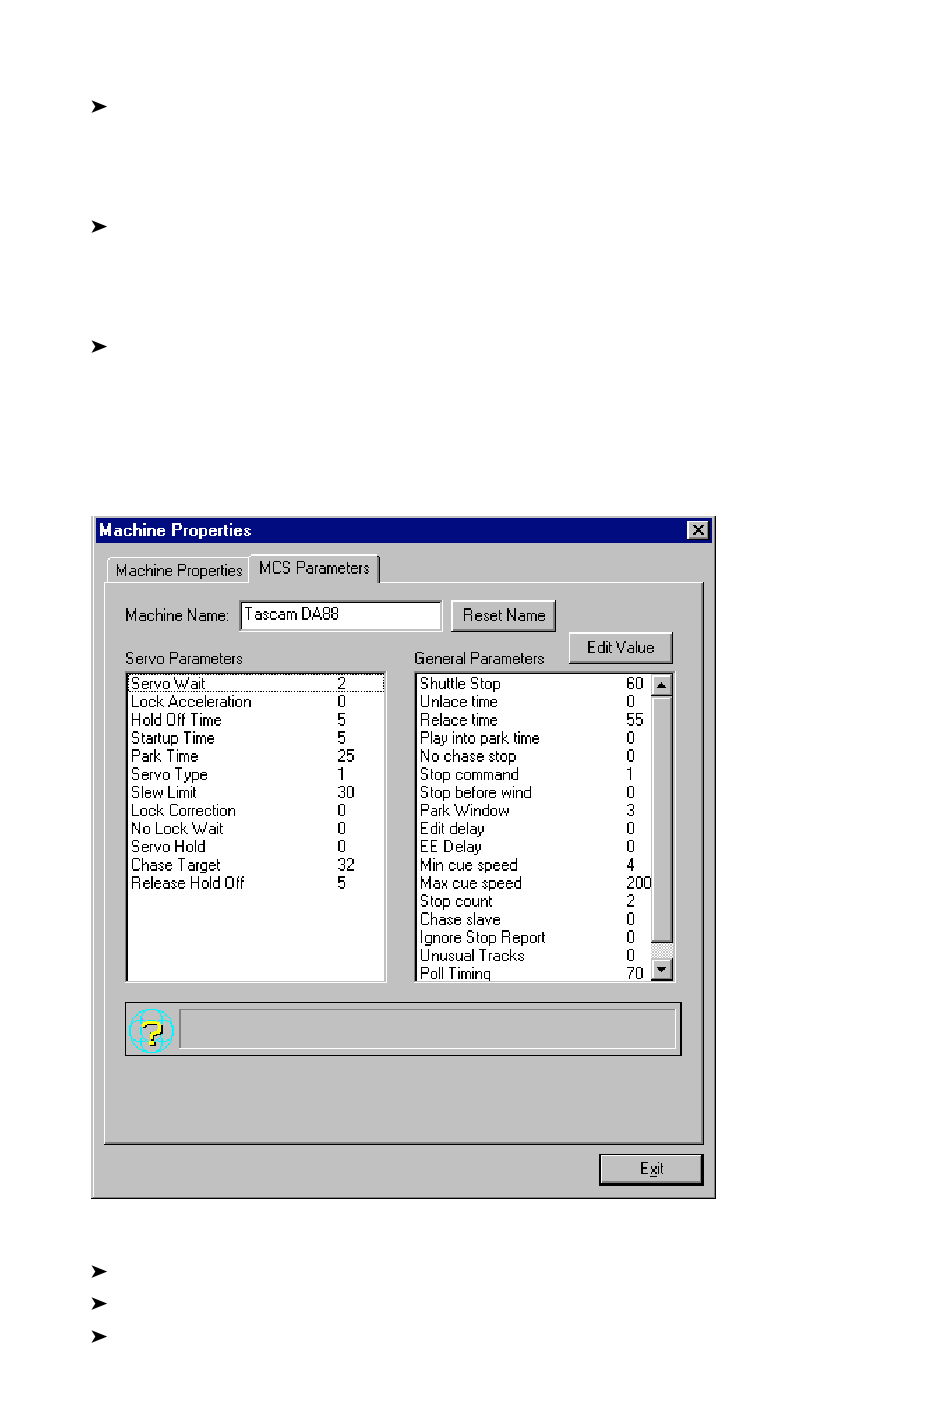
Task: Select the Chase Target parameter
Action: pos(256,865)
